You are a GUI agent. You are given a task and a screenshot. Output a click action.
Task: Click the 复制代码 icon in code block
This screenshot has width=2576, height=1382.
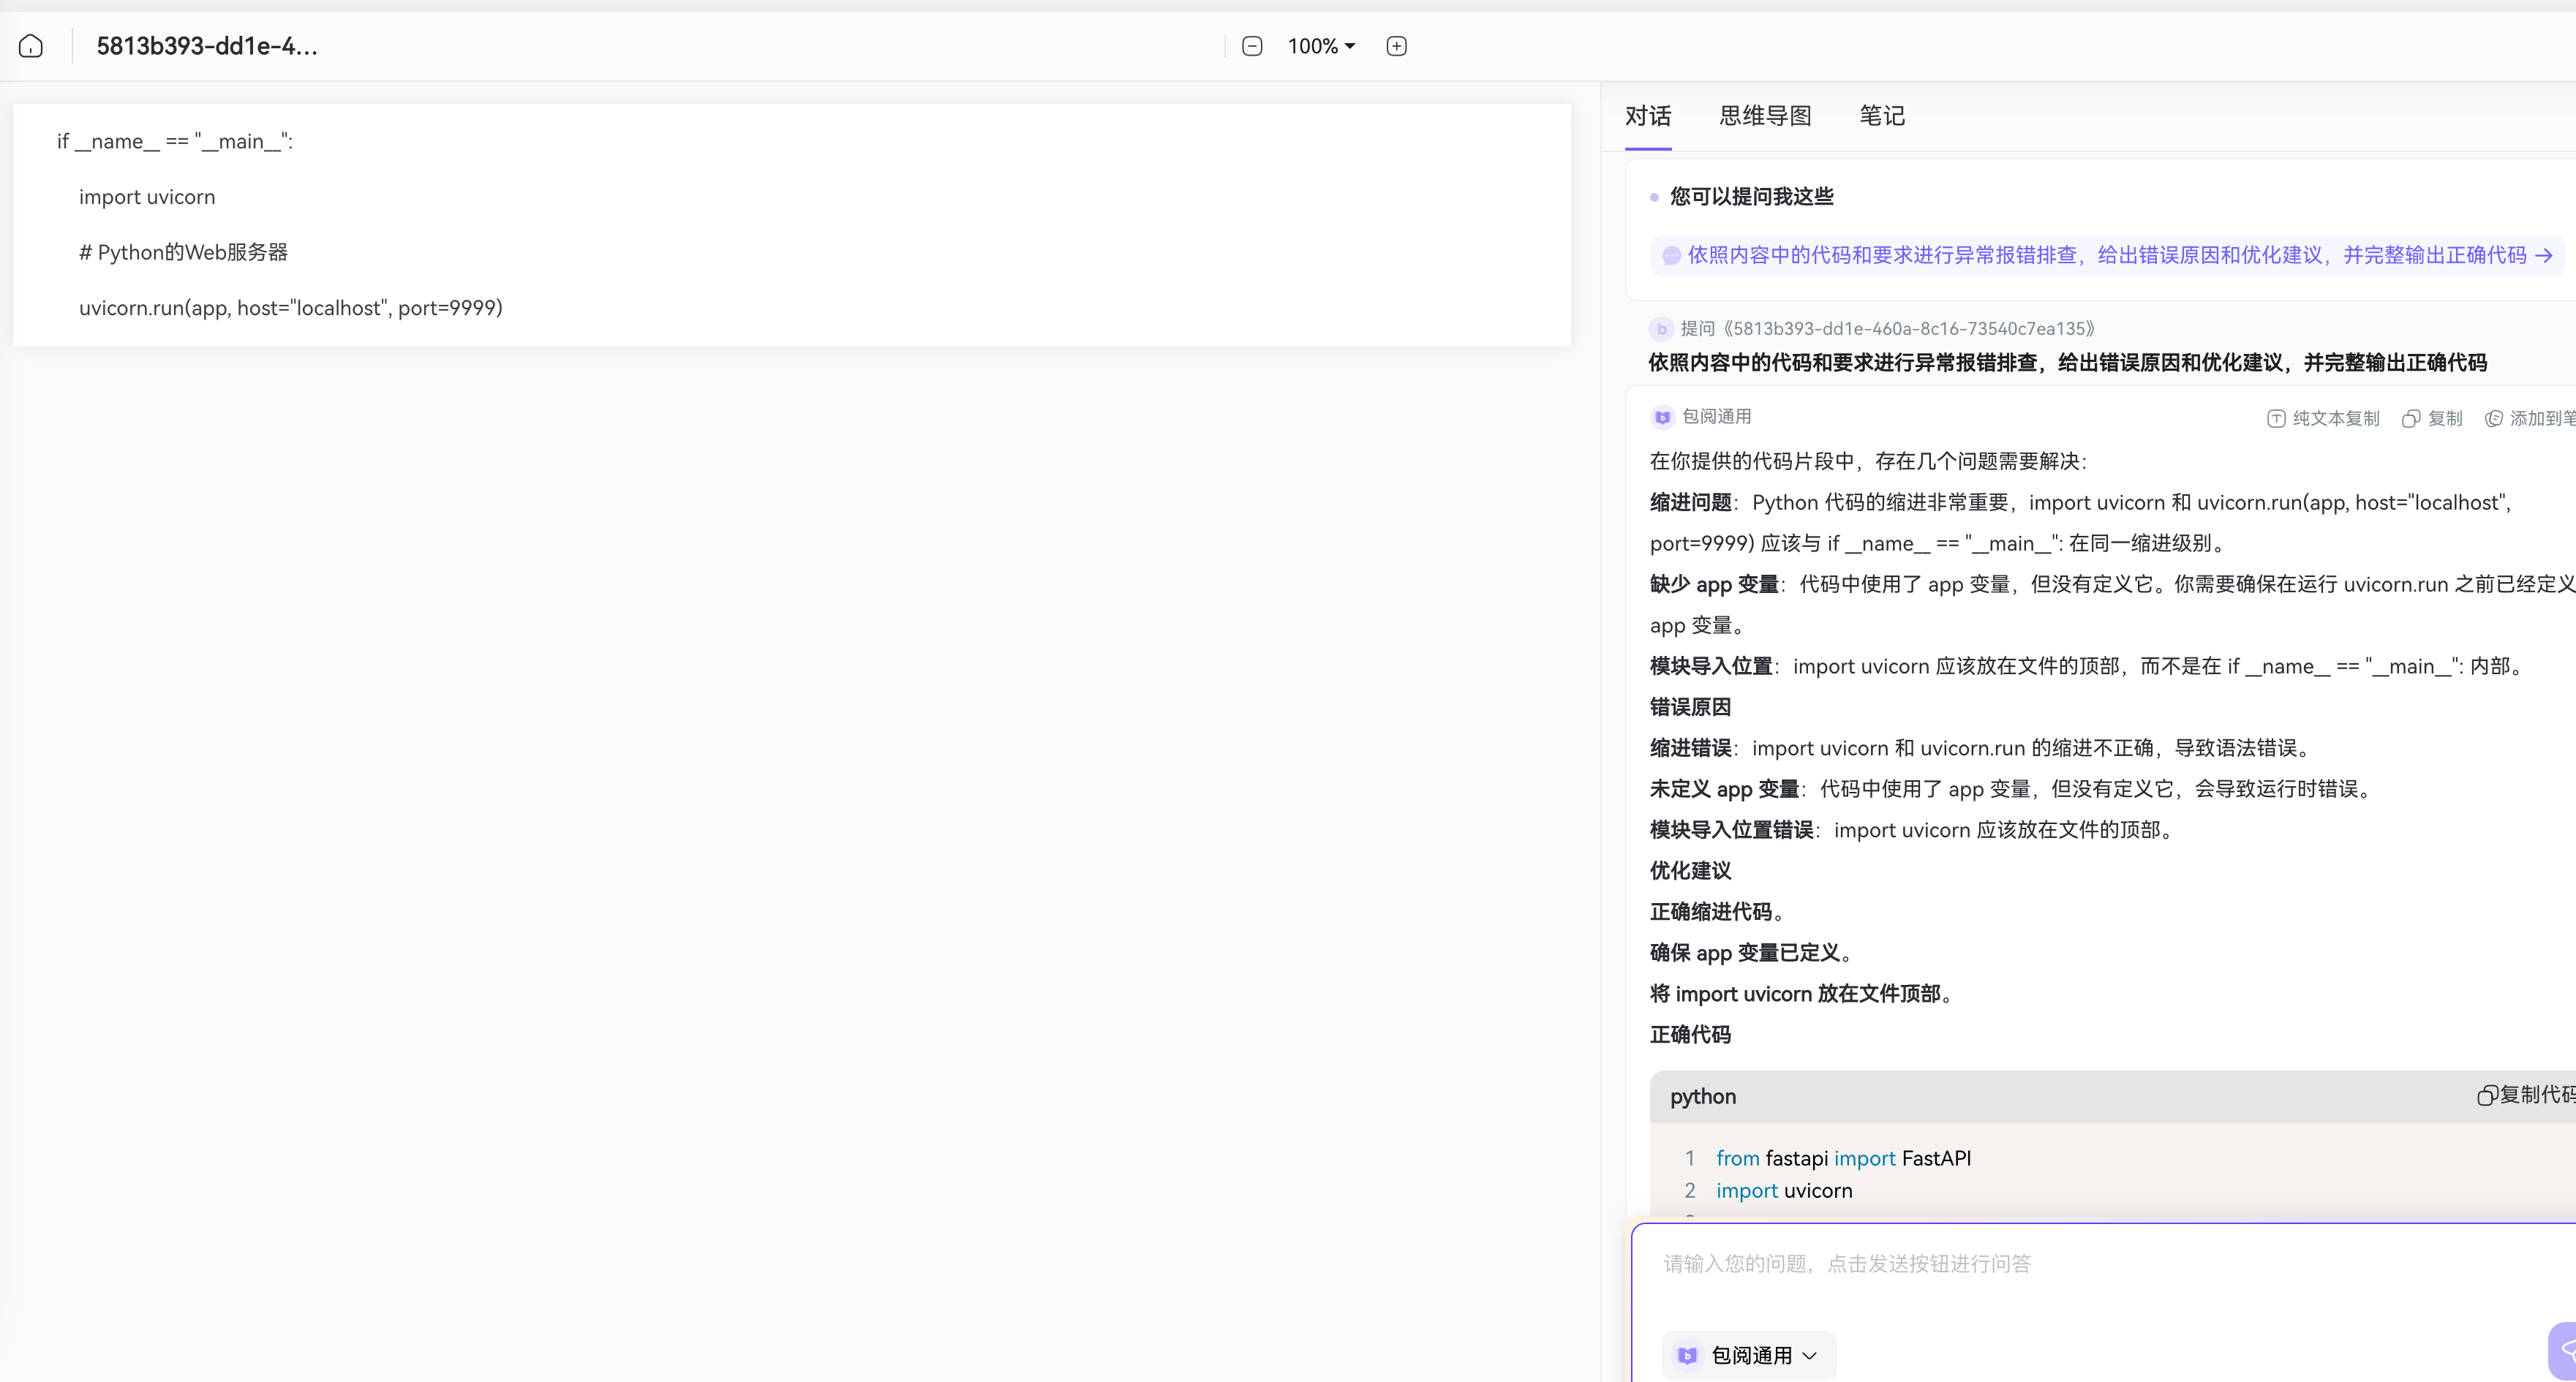tap(2487, 1095)
